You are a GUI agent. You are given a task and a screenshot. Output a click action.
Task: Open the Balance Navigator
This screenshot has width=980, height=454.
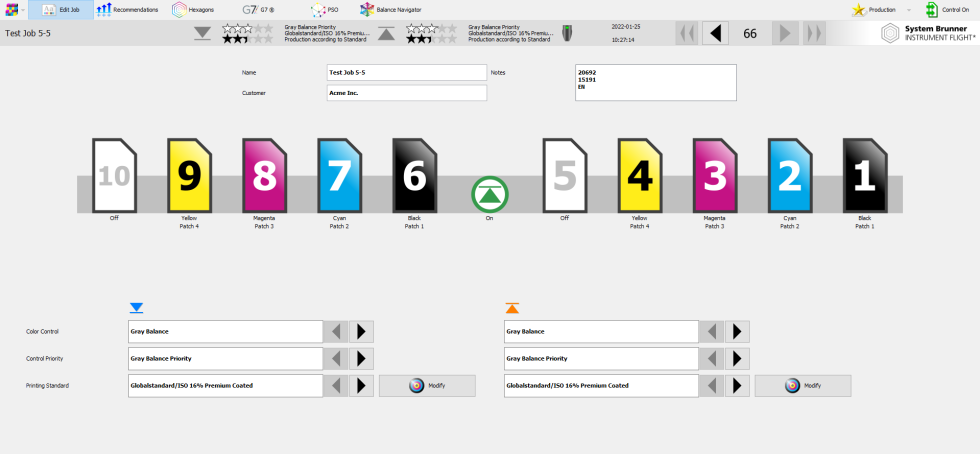coord(391,10)
